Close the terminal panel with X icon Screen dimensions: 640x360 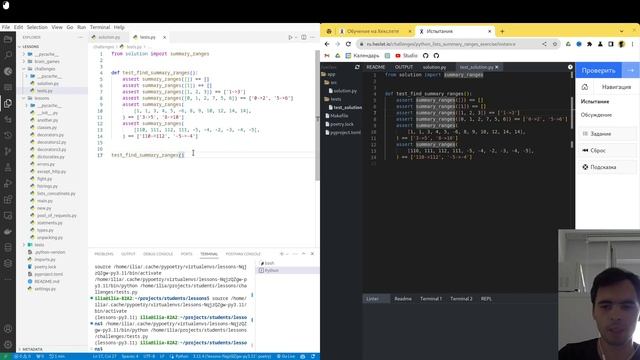pos(312,254)
